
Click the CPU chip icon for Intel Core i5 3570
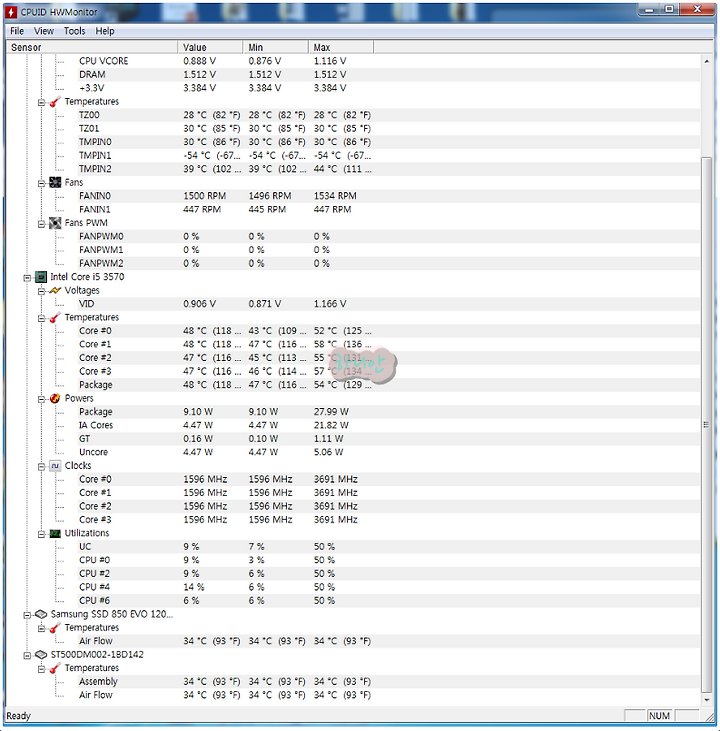[x=41, y=277]
